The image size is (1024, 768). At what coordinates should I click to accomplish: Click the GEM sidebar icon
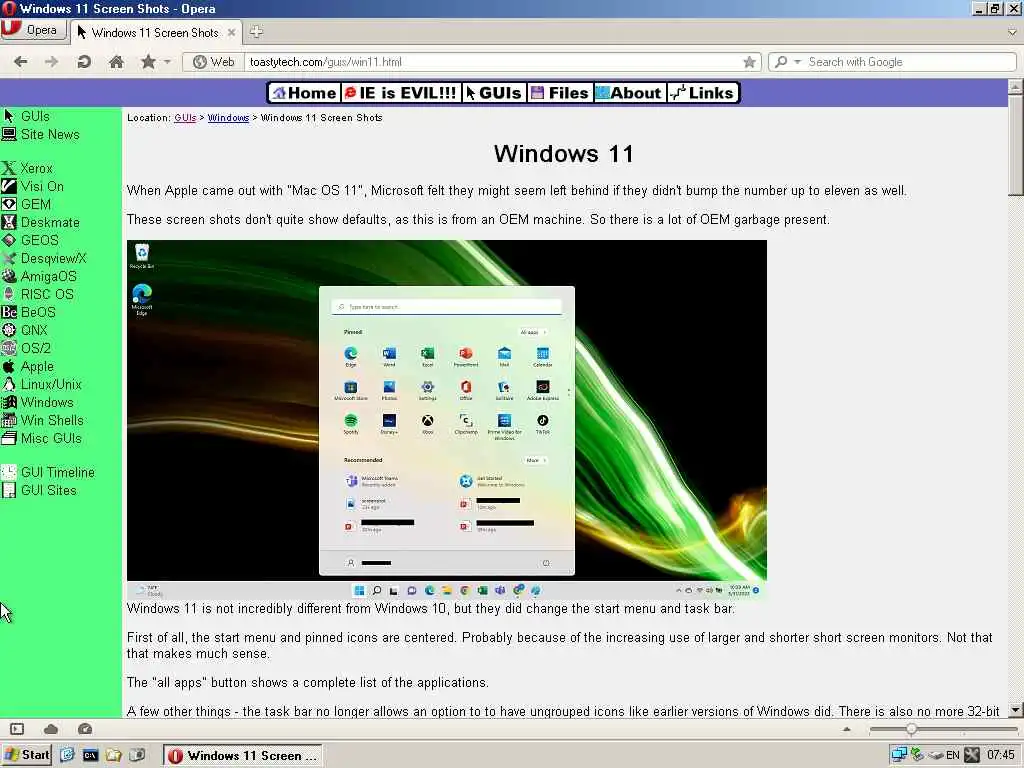8,204
